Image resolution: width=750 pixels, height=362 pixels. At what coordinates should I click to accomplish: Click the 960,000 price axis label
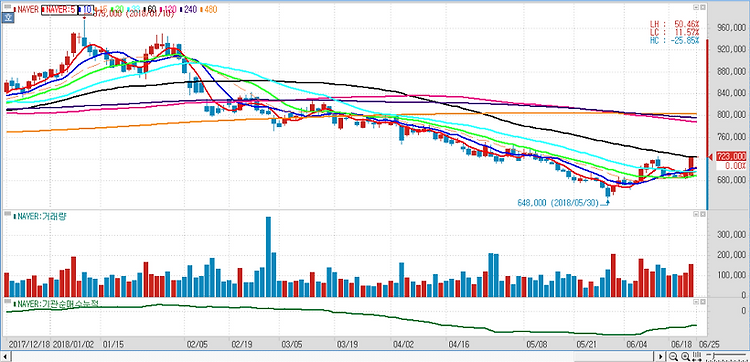pyautogui.click(x=732, y=28)
